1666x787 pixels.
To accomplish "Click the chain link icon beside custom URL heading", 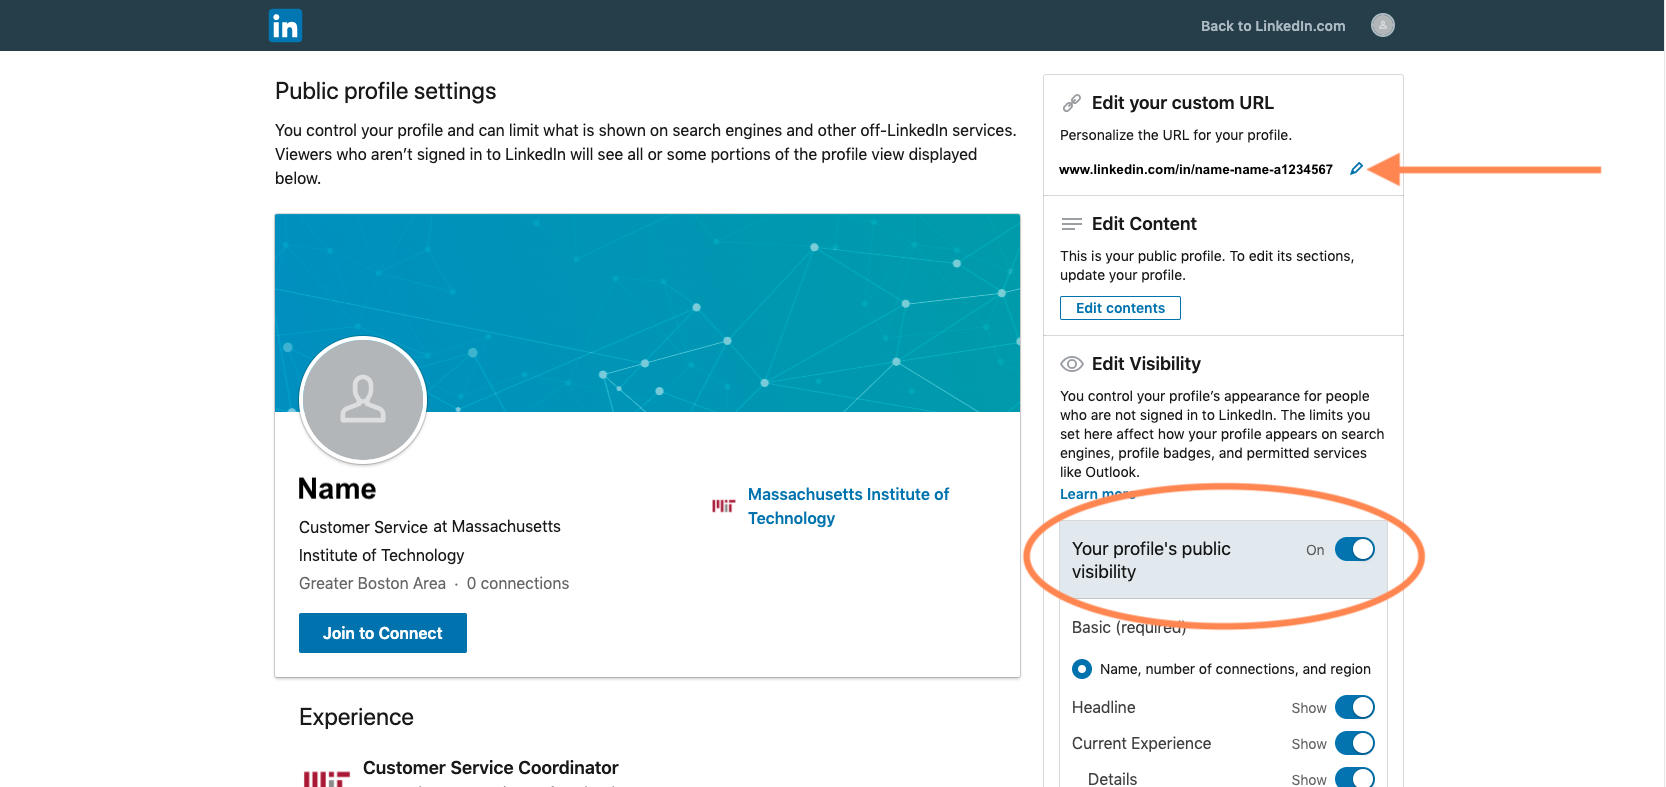I will pos(1072,103).
